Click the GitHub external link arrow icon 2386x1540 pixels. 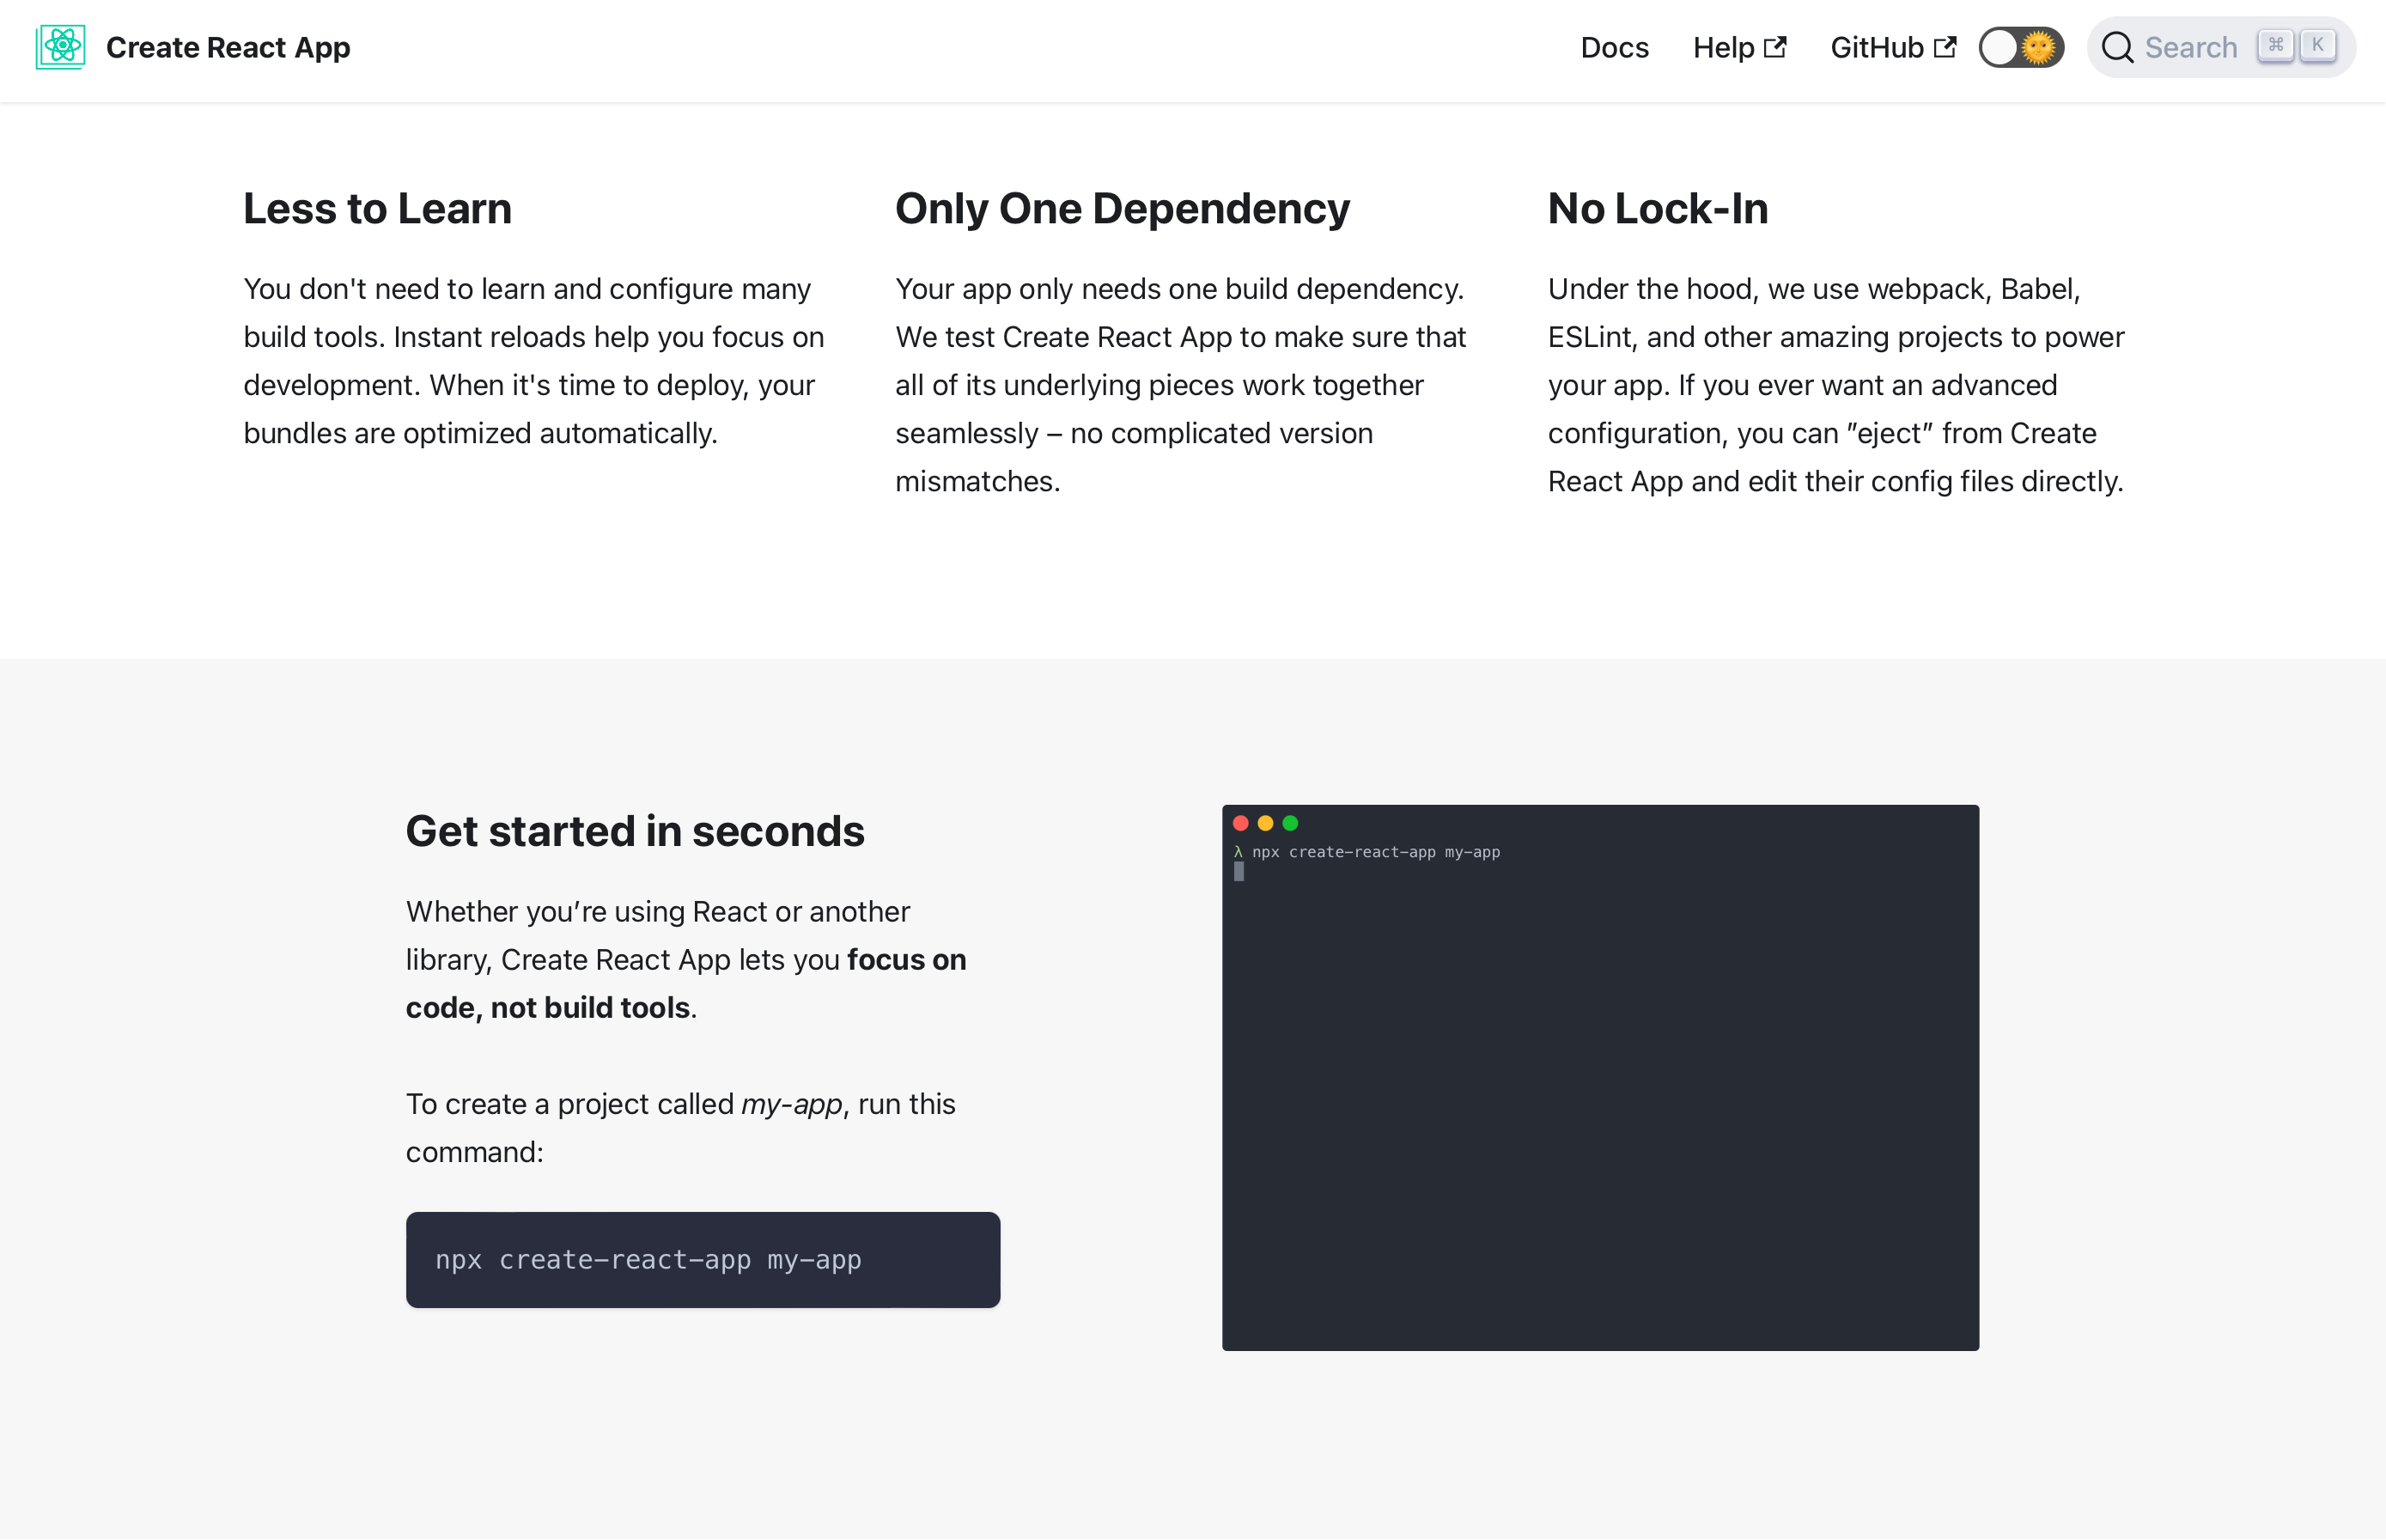tap(1945, 47)
